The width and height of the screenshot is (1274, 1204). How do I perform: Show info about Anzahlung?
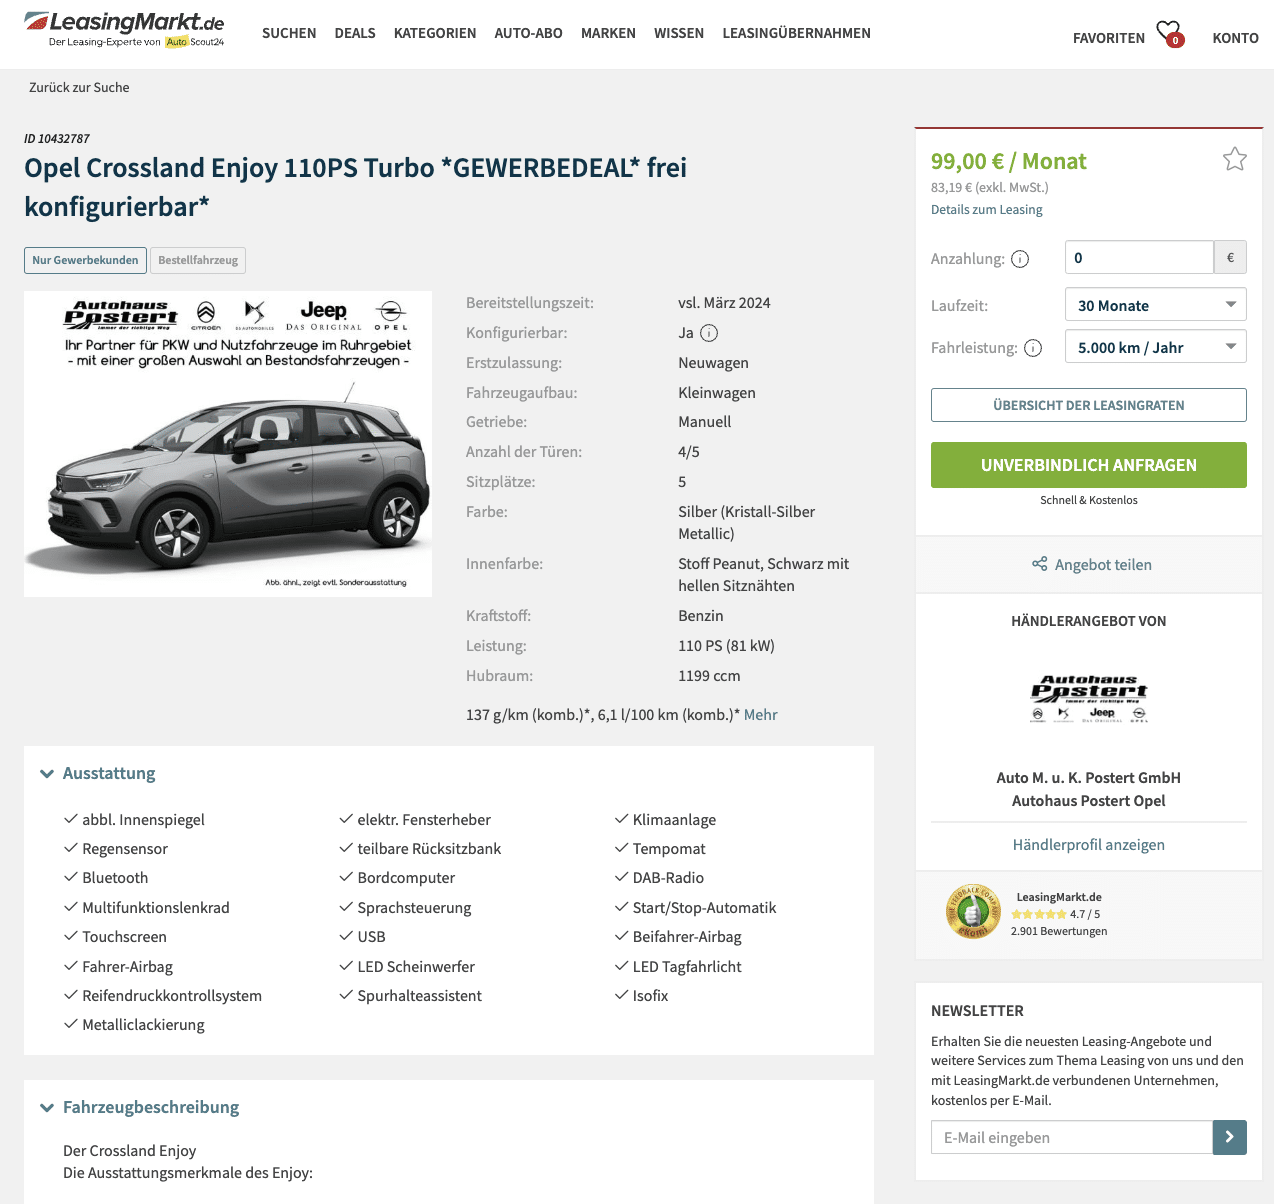coord(1020,259)
